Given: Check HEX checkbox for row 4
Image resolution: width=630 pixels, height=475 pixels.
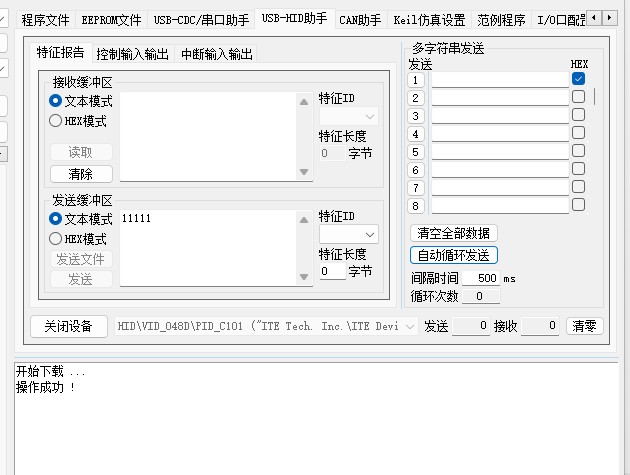Looking at the screenshot, I should pos(579,133).
